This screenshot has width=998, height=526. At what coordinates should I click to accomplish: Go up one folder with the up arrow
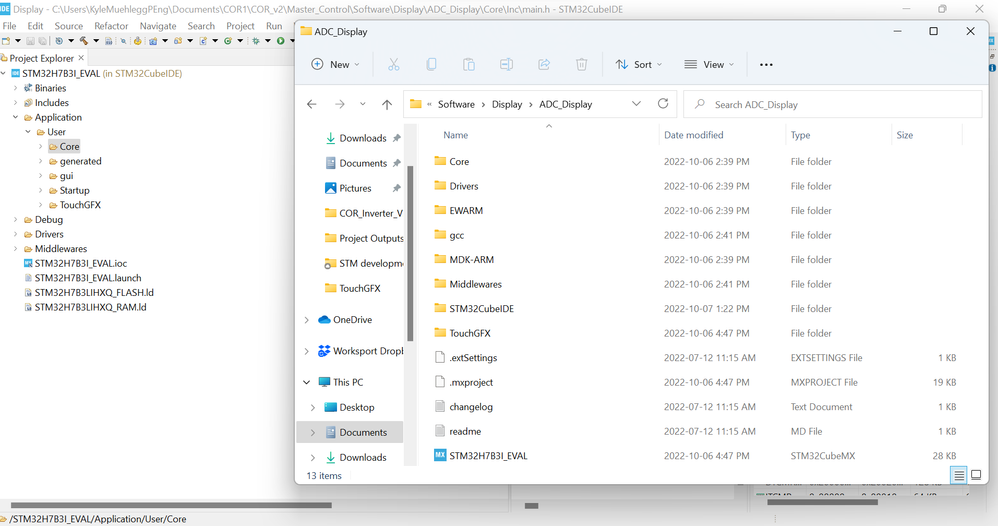[386, 104]
